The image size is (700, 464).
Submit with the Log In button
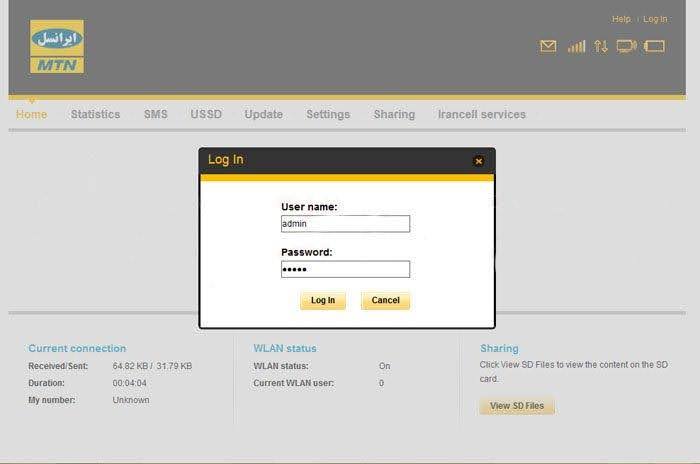click(x=323, y=301)
